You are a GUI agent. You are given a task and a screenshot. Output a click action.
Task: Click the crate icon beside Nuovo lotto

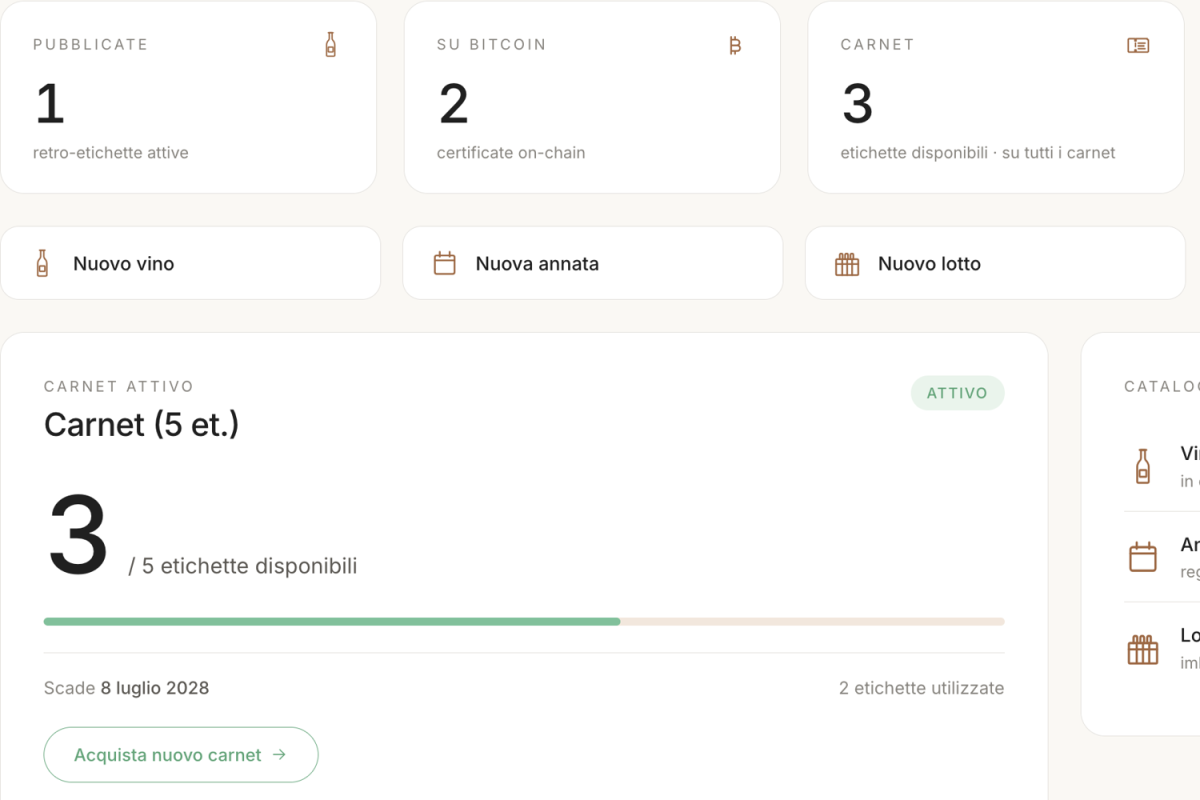coord(847,264)
